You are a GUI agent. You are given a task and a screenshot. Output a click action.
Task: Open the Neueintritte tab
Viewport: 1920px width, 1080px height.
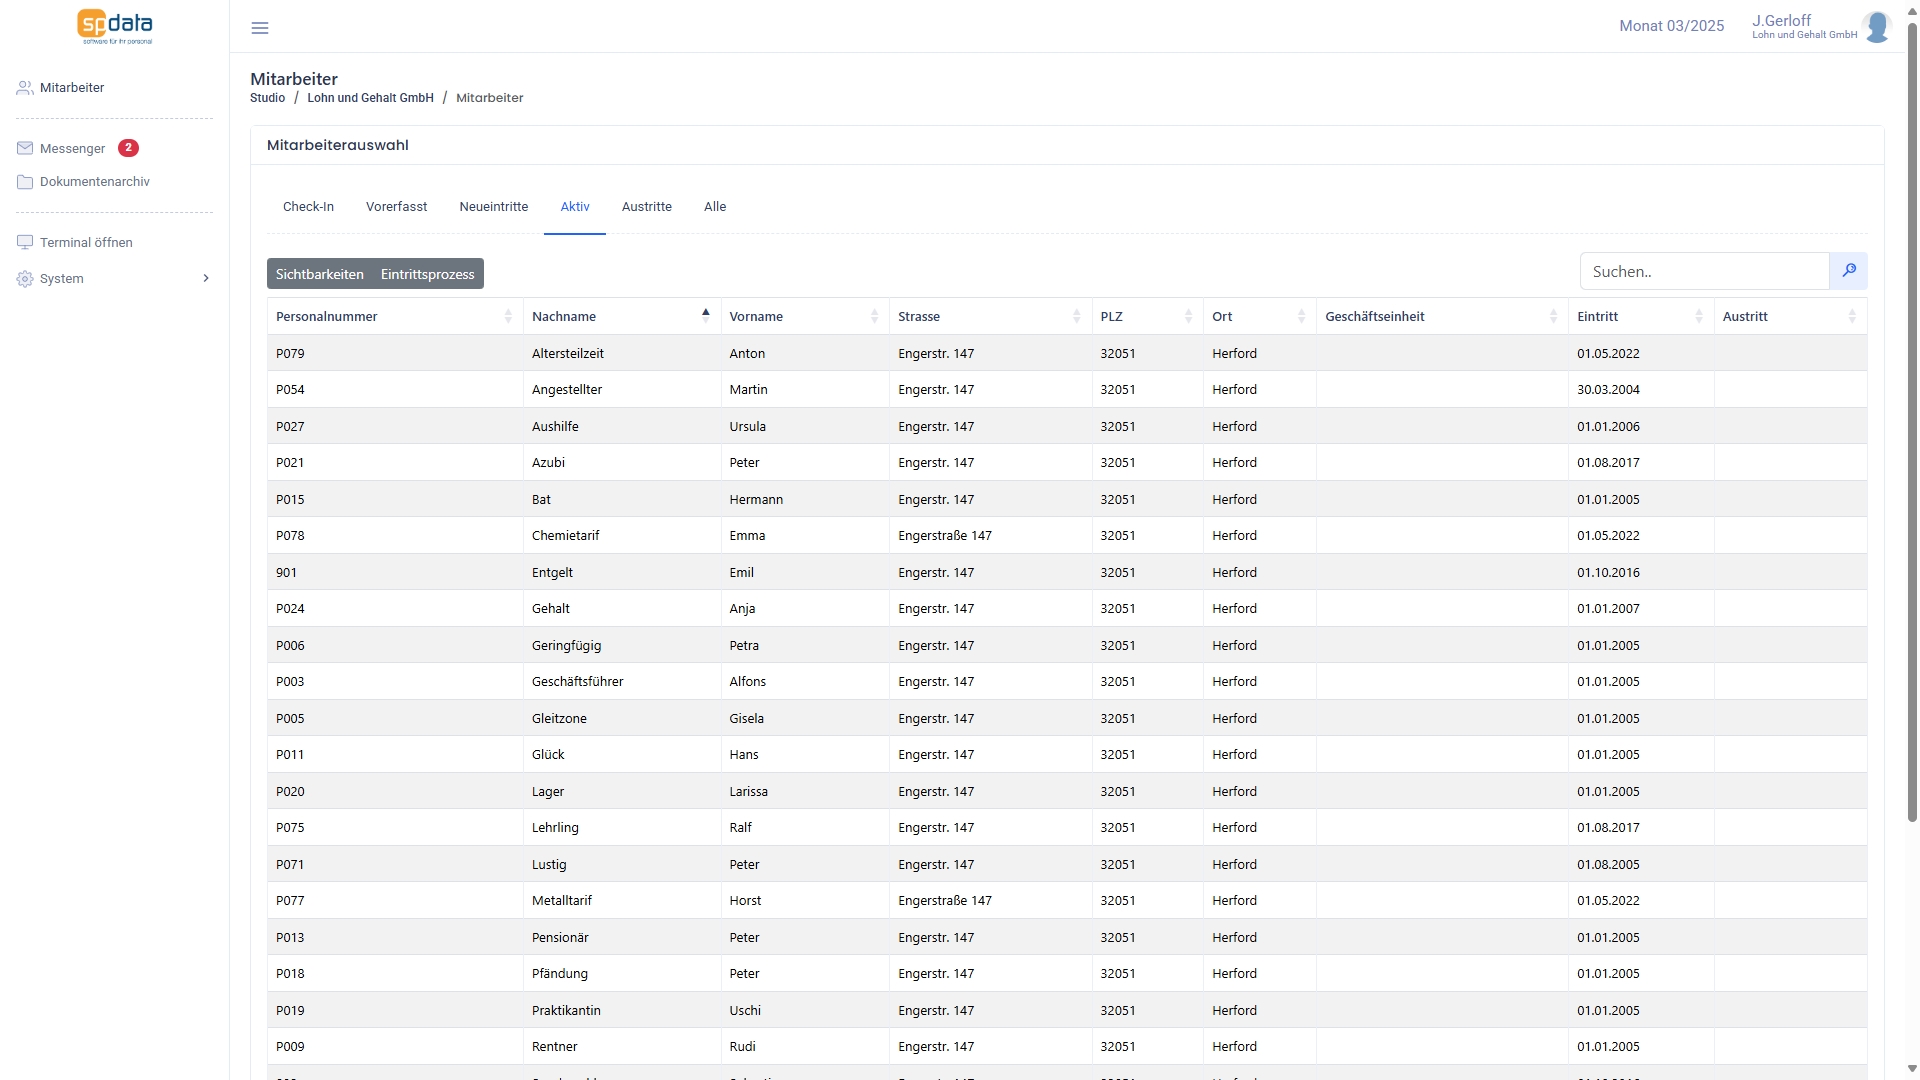pyautogui.click(x=493, y=207)
